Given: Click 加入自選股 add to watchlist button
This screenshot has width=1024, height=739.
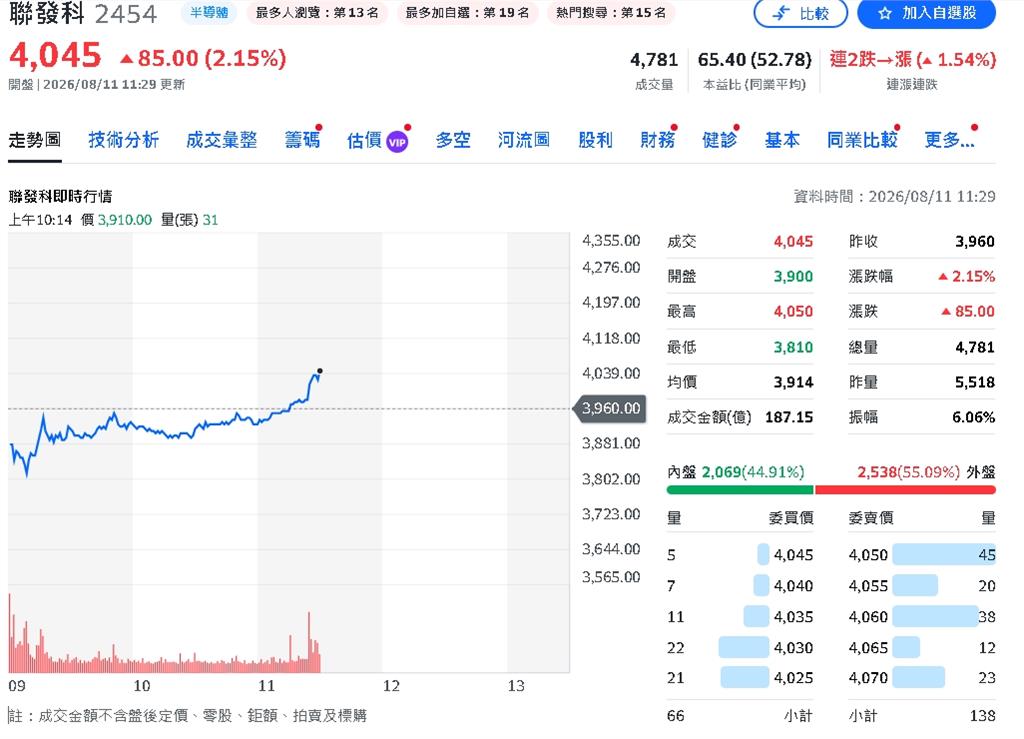Looking at the screenshot, I should point(926,13).
